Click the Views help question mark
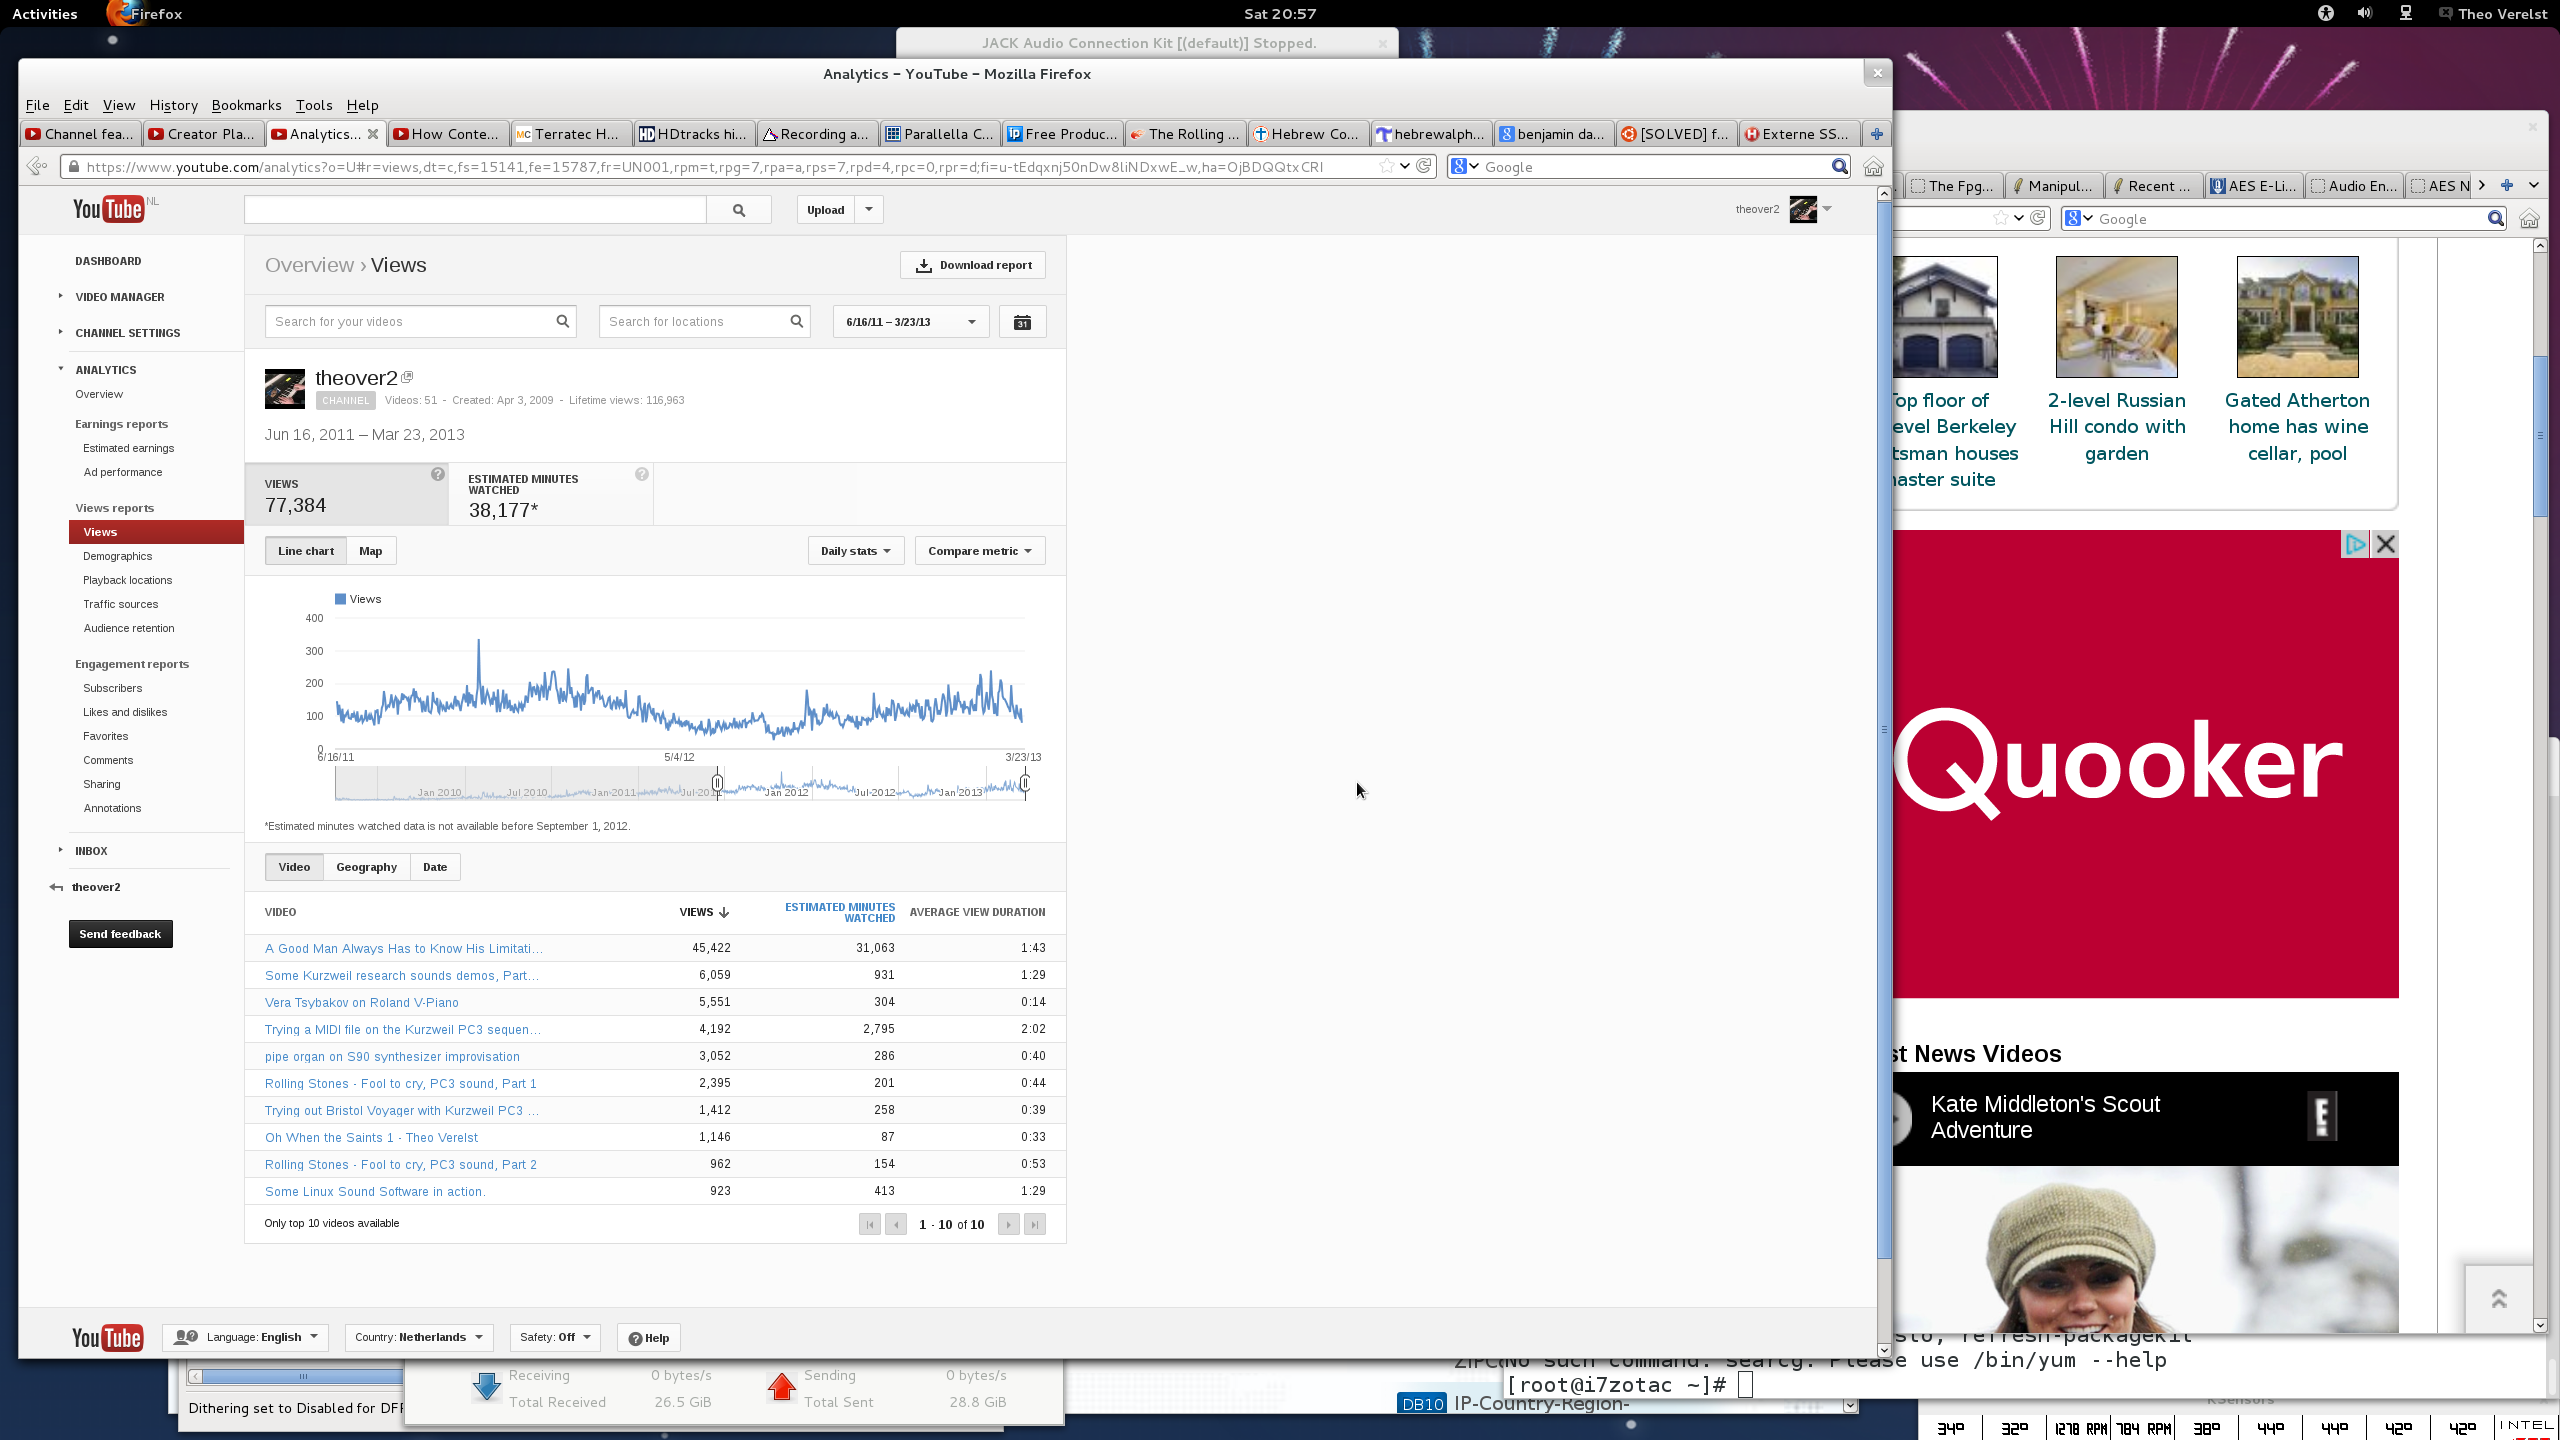Screen dimensions: 2560x1440 [x=438, y=475]
